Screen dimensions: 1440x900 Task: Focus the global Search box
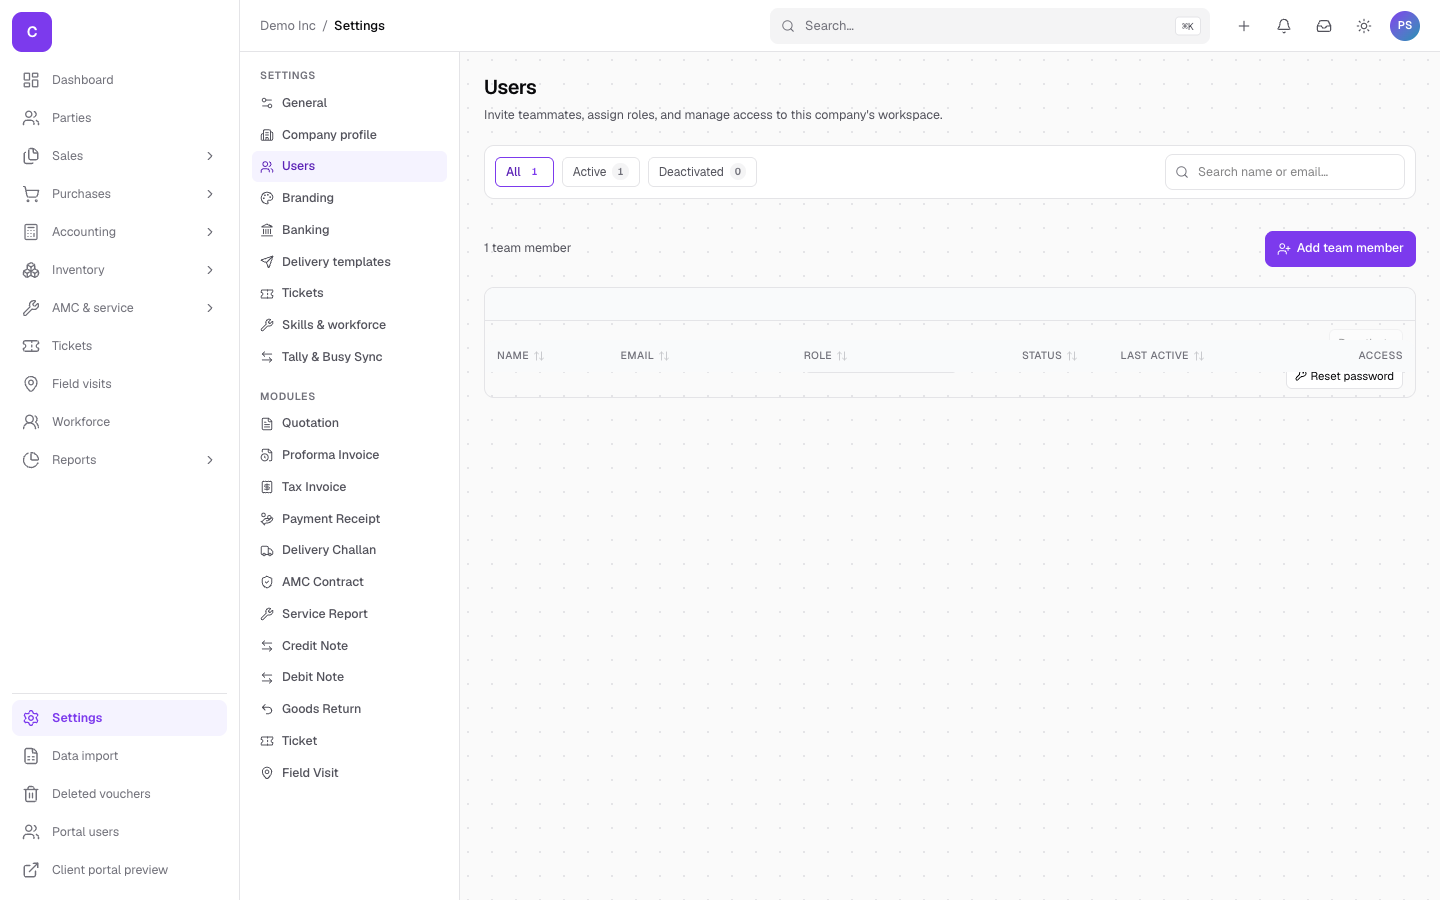click(x=990, y=26)
